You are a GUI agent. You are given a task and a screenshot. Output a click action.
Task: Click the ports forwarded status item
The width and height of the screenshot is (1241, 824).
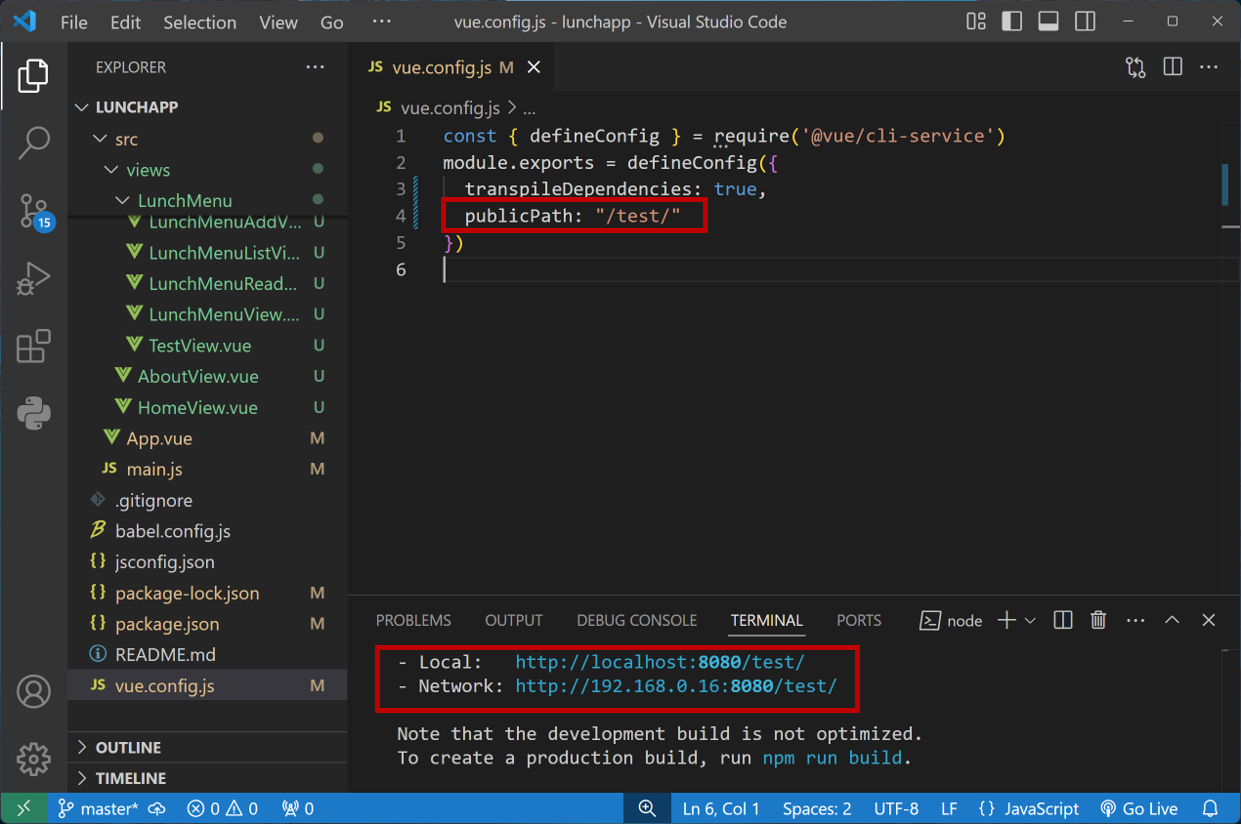pyautogui.click(x=298, y=809)
